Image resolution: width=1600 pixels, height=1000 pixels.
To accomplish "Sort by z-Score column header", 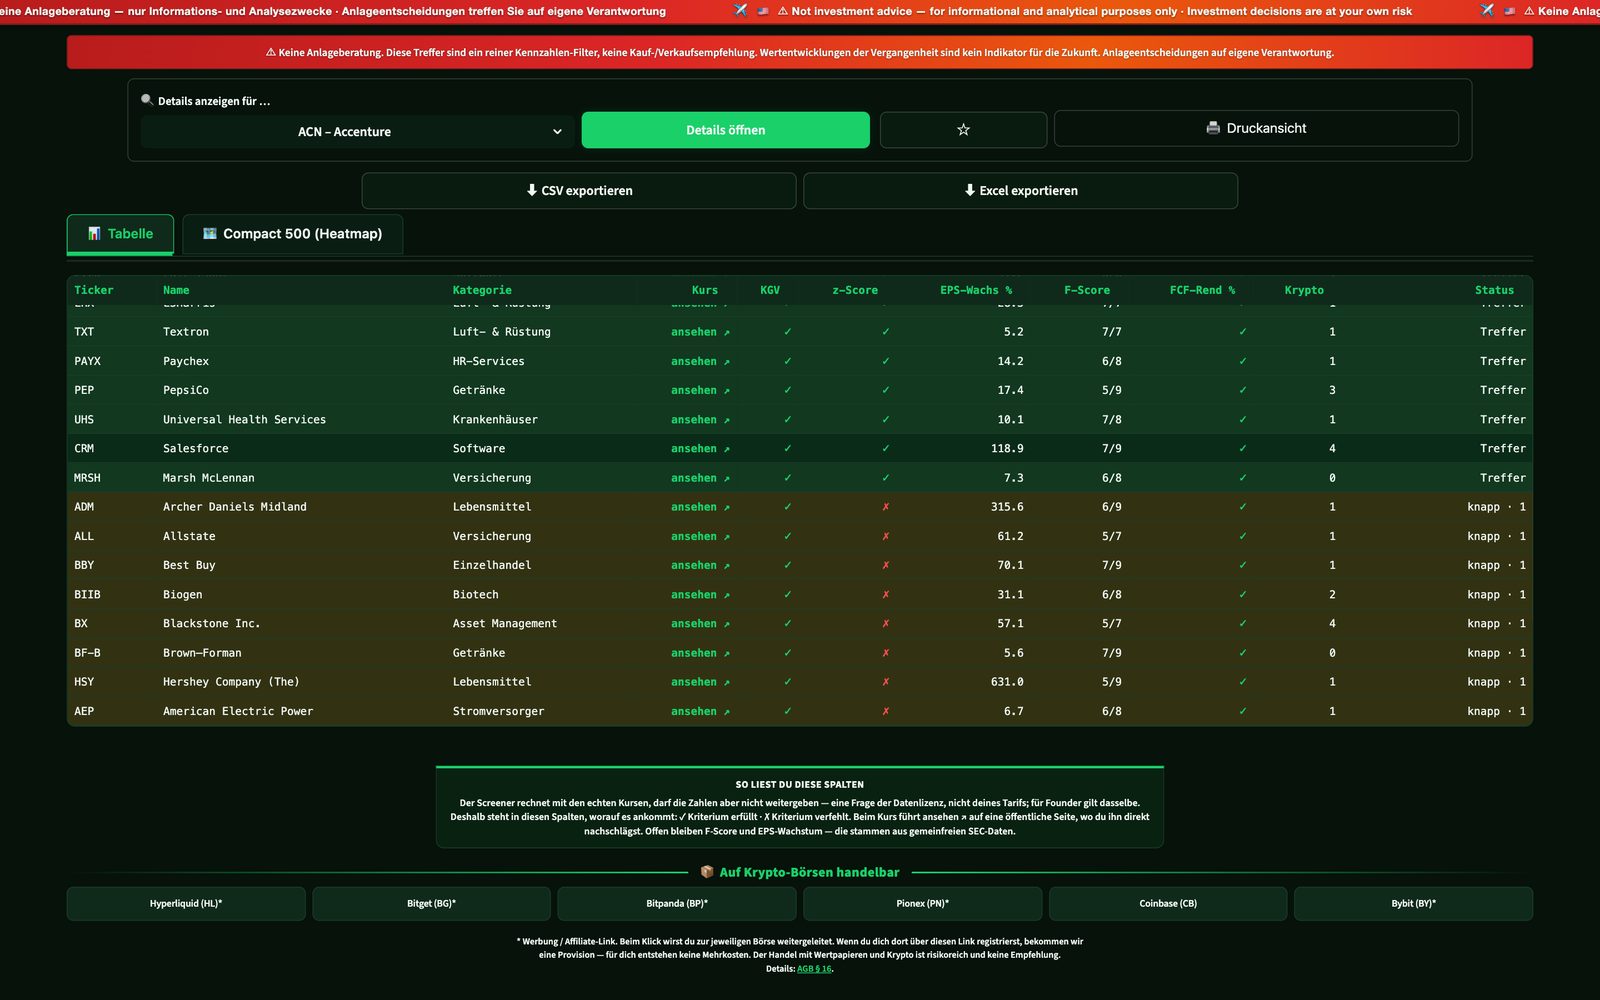I will pos(855,290).
